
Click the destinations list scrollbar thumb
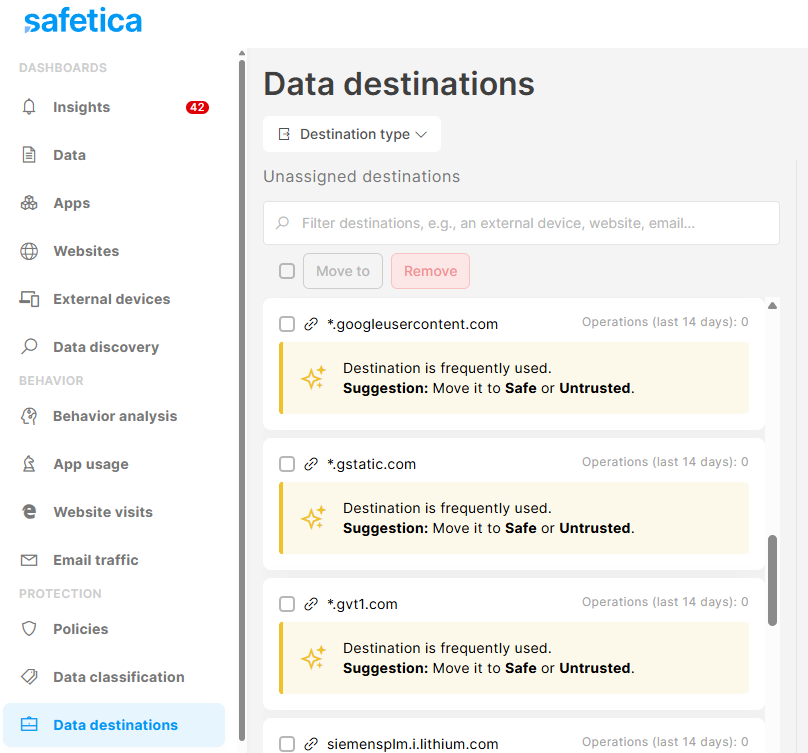point(772,580)
